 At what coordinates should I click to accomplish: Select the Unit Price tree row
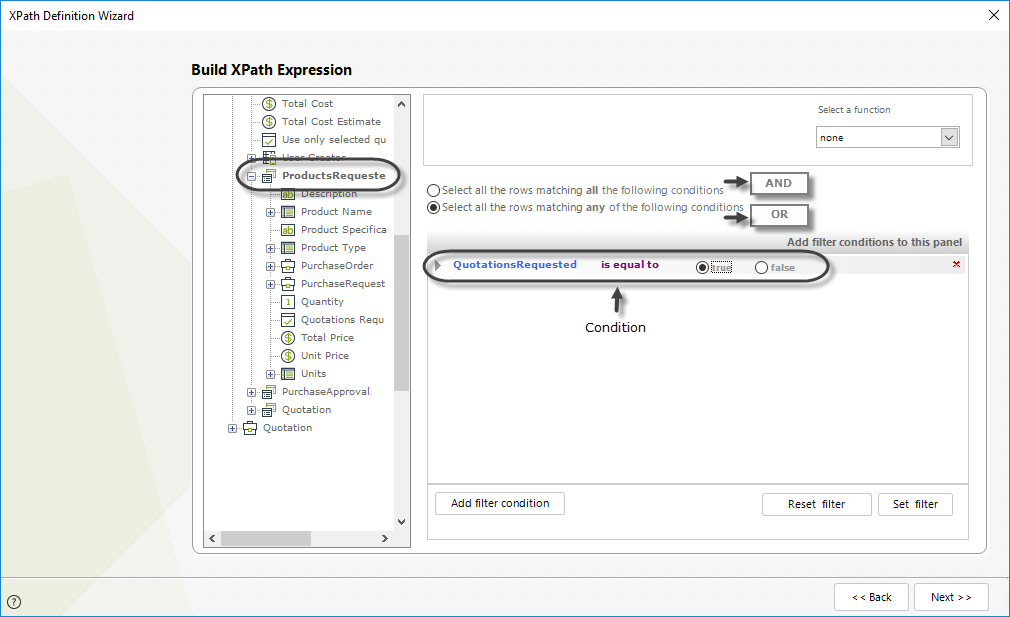pyautogui.click(x=325, y=356)
